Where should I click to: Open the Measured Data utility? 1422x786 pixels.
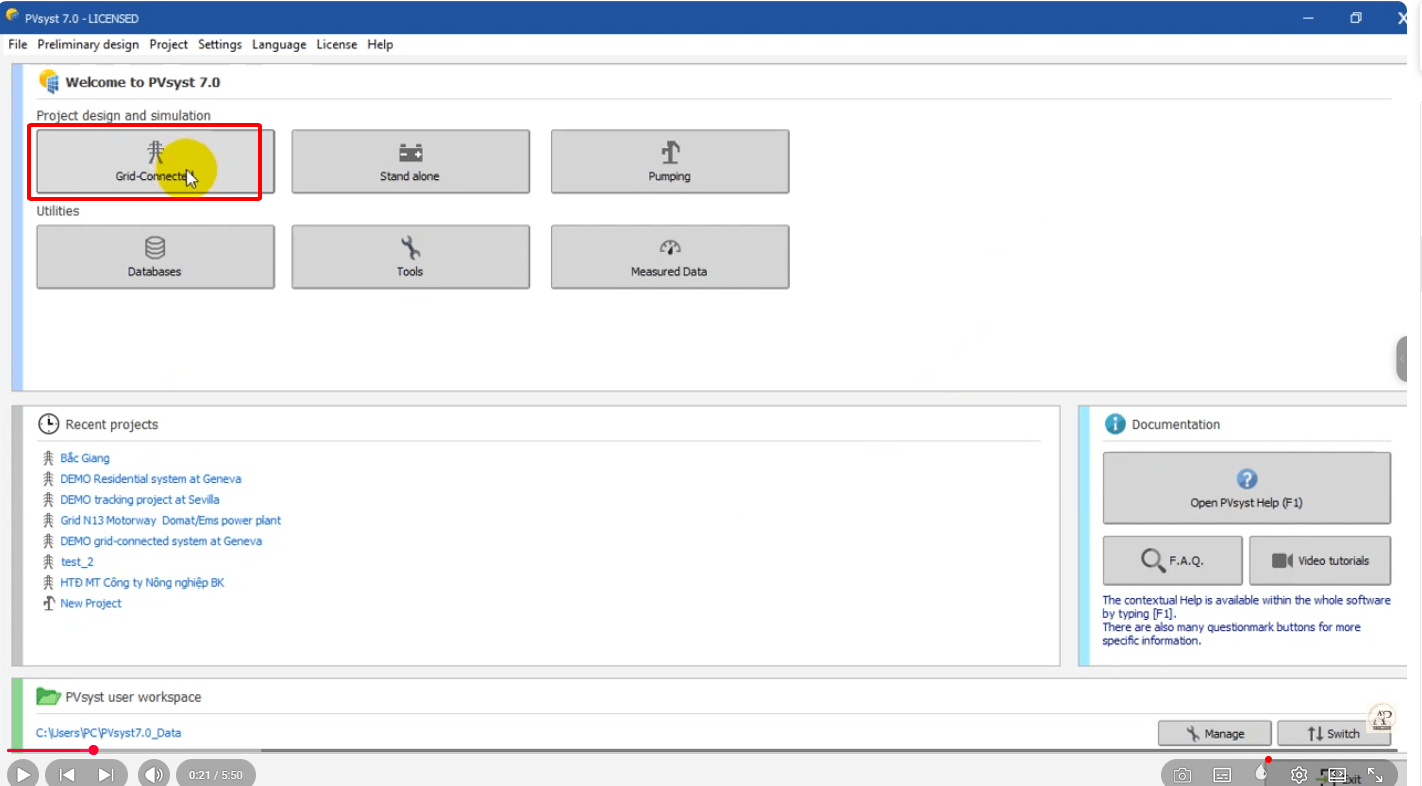coord(669,257)
